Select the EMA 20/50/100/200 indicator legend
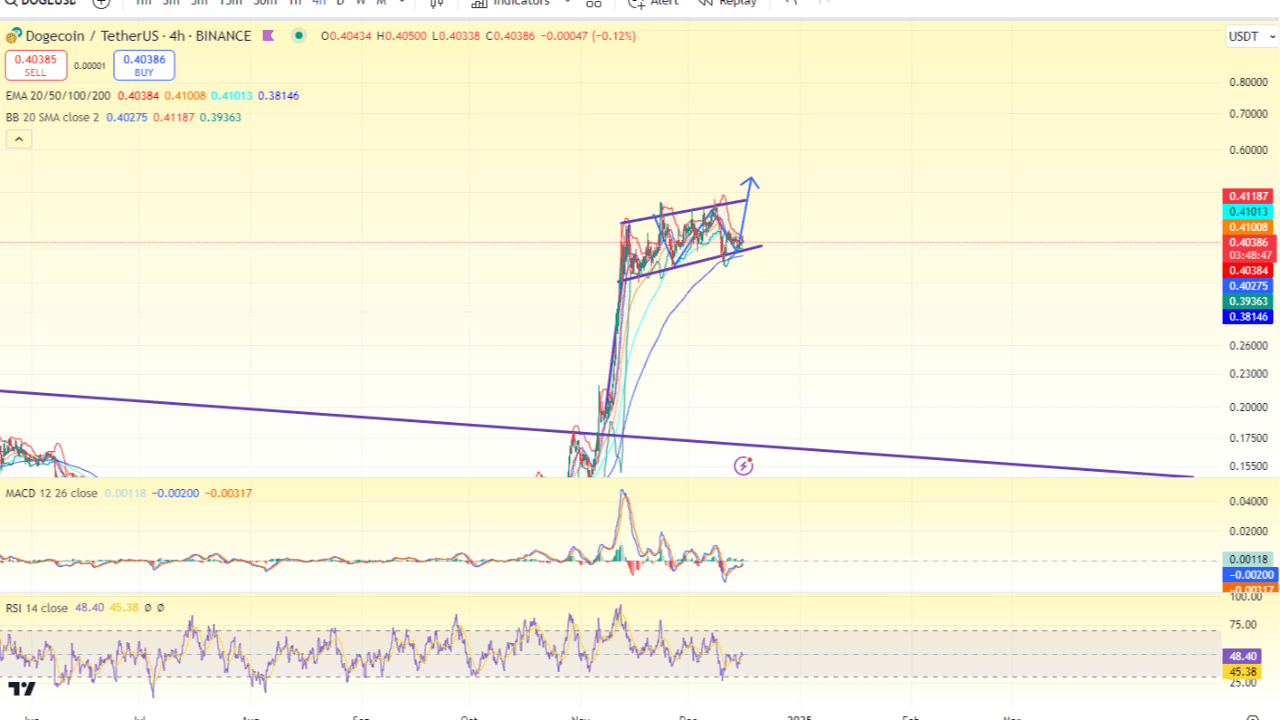This screenshot has height=720, width=1280. [x=58, y=96]
